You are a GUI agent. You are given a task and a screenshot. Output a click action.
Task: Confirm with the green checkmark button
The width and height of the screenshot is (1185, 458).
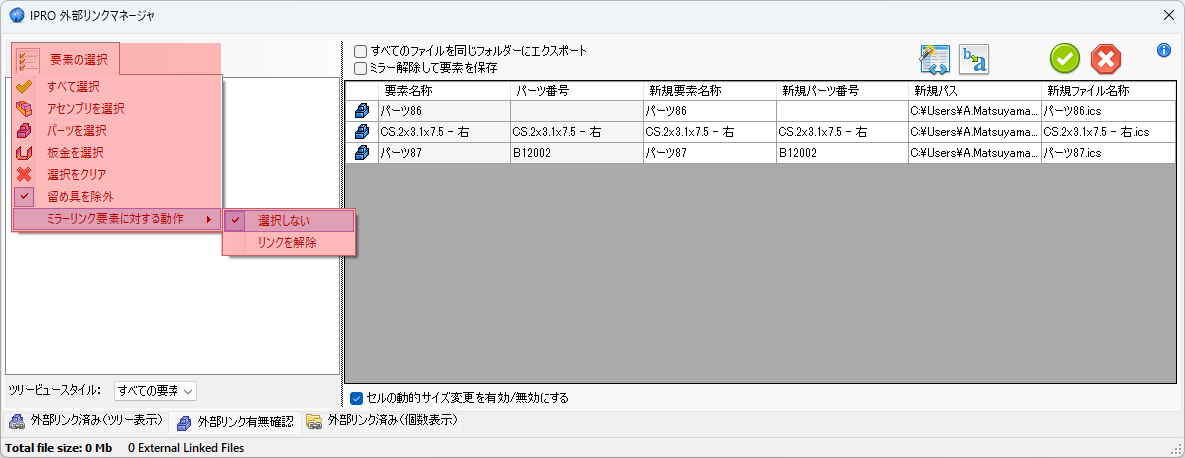(x=1064, y=59)
